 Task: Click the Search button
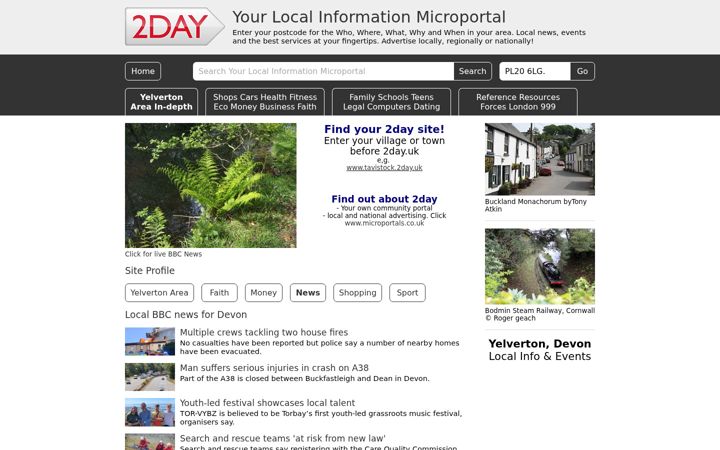(472, 71)
